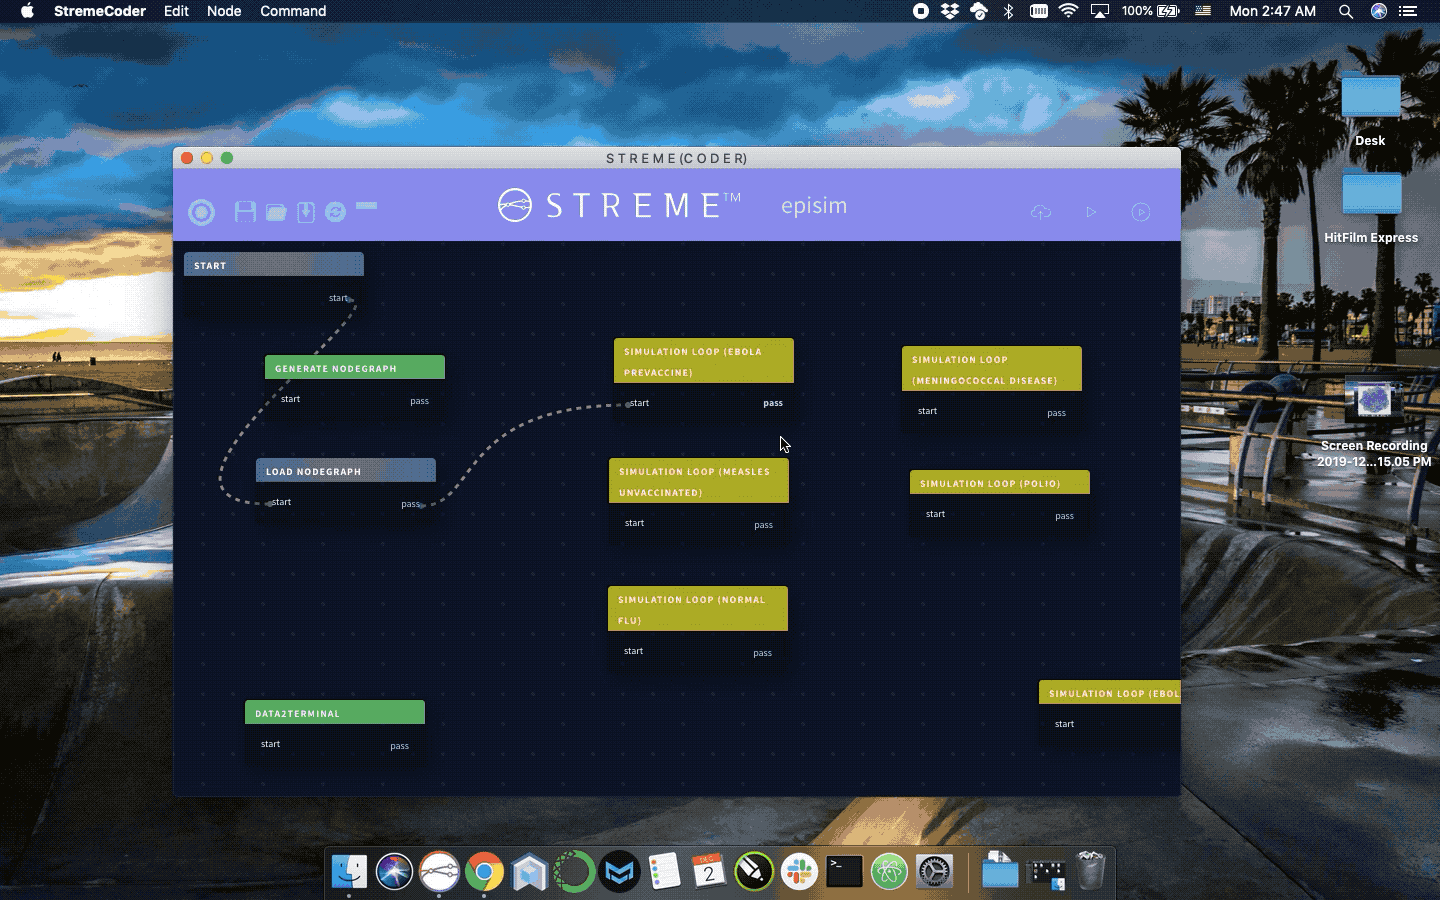The width and height of the screenshot is (1440, 900).
Task: Open Notification Center list icon
Action: 1408,11
